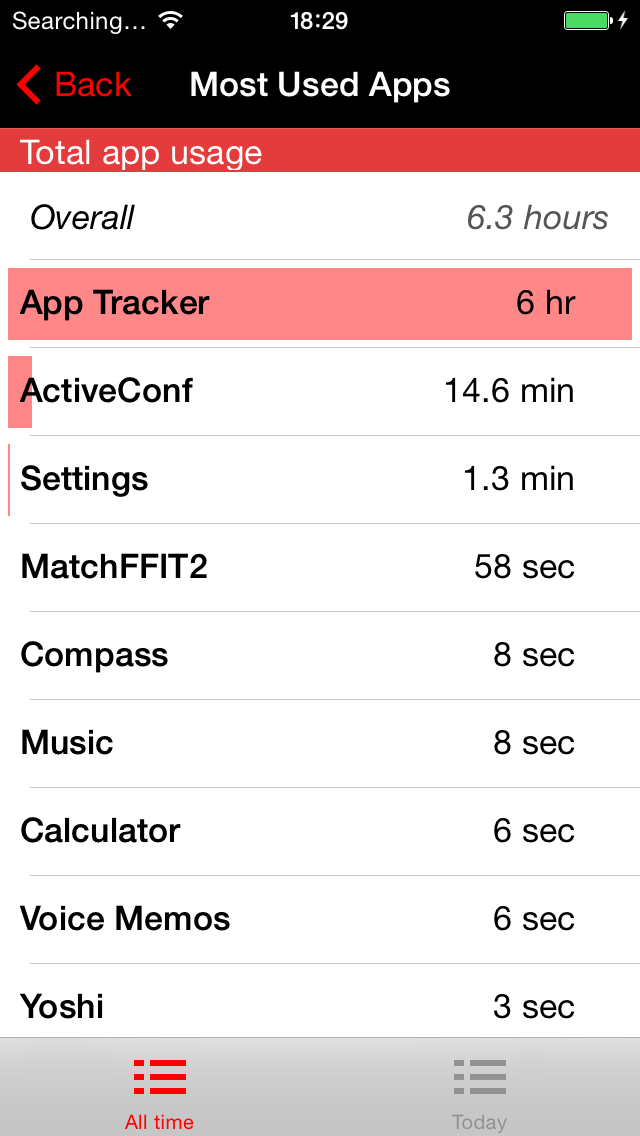Tap the All time list icon
The width and height of the screenshot is (640, 1136).
160,1077
